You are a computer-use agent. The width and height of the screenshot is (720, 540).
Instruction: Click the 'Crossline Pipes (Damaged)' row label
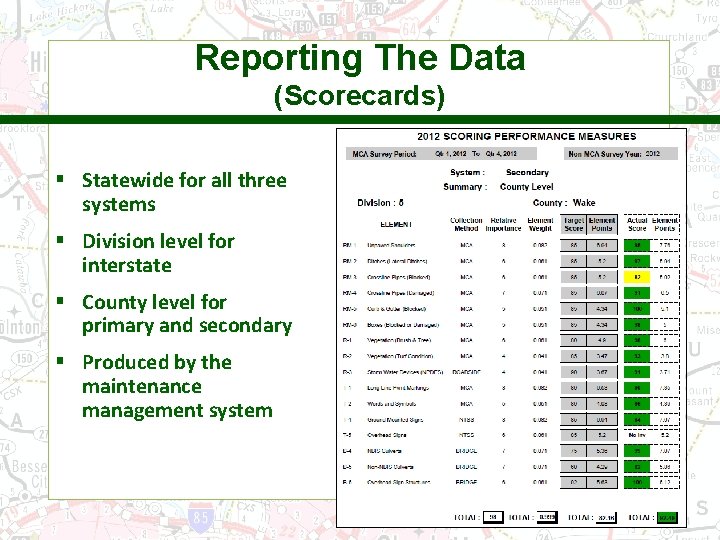point(400,293)
